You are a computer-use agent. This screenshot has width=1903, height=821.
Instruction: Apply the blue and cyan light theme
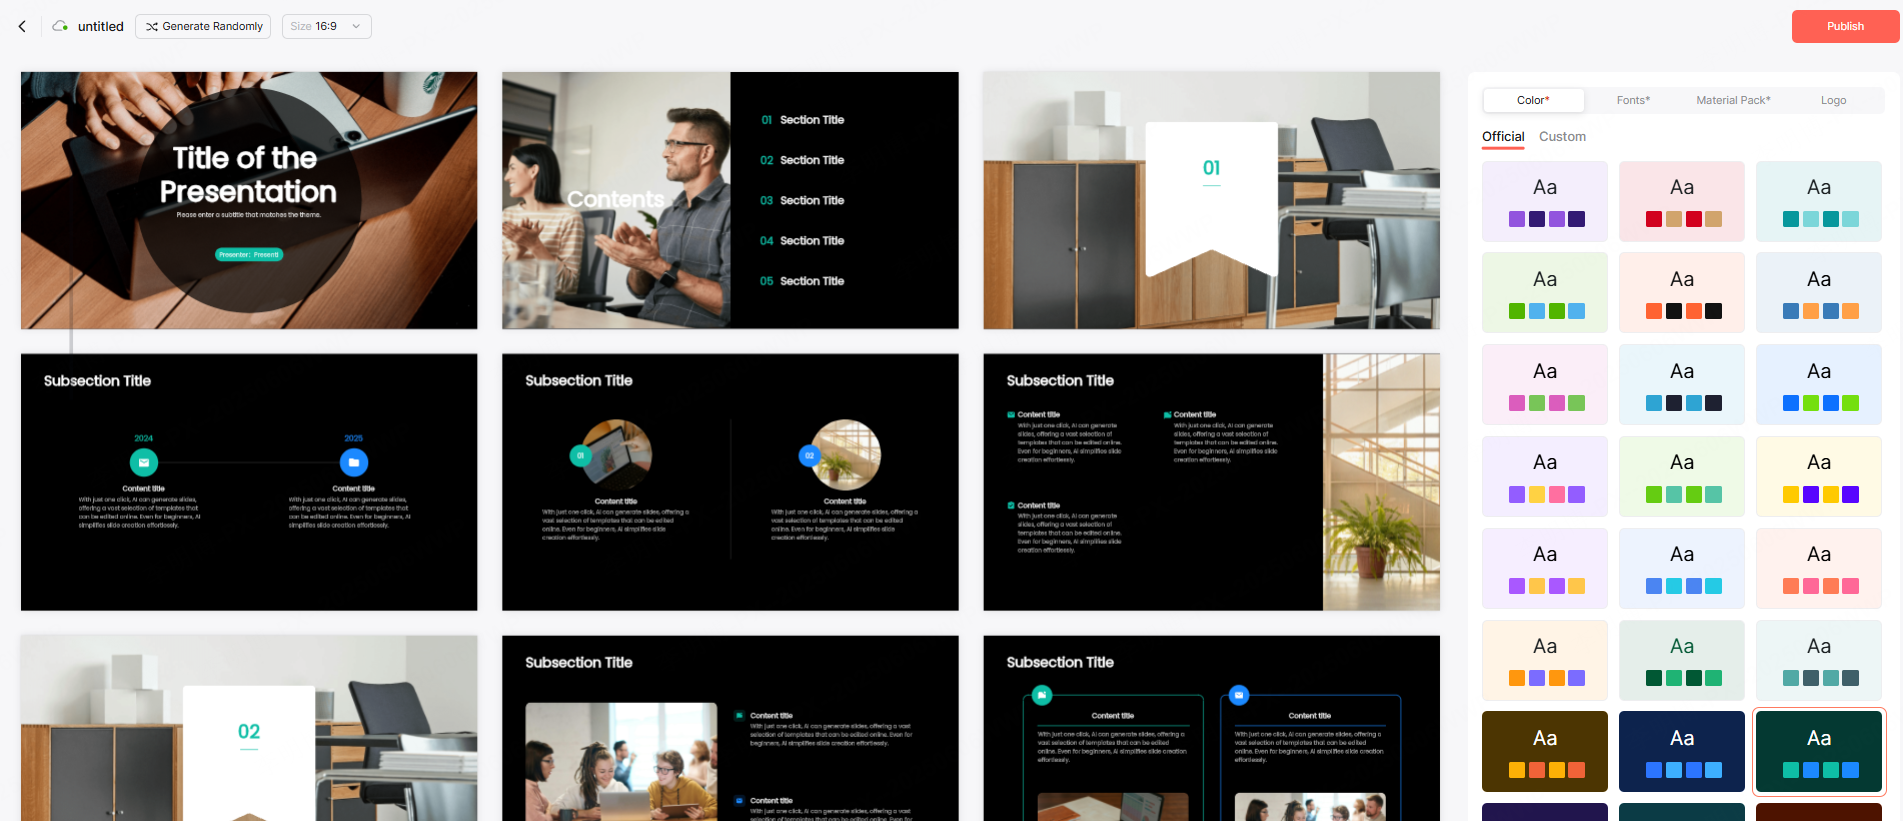(1682, 568)
